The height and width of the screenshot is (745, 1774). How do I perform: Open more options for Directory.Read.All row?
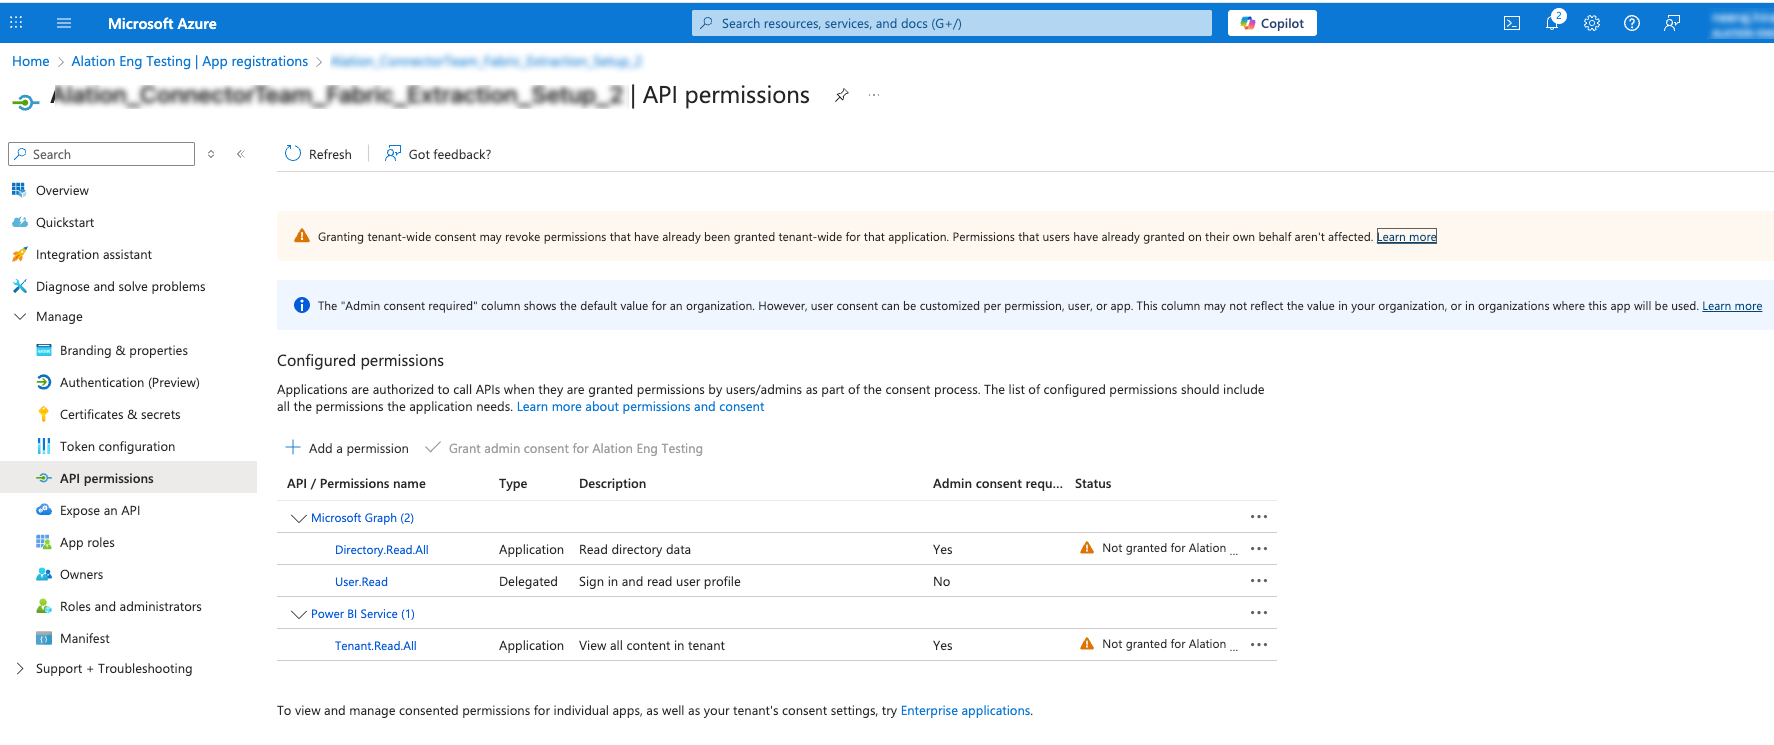[1258, 548]
